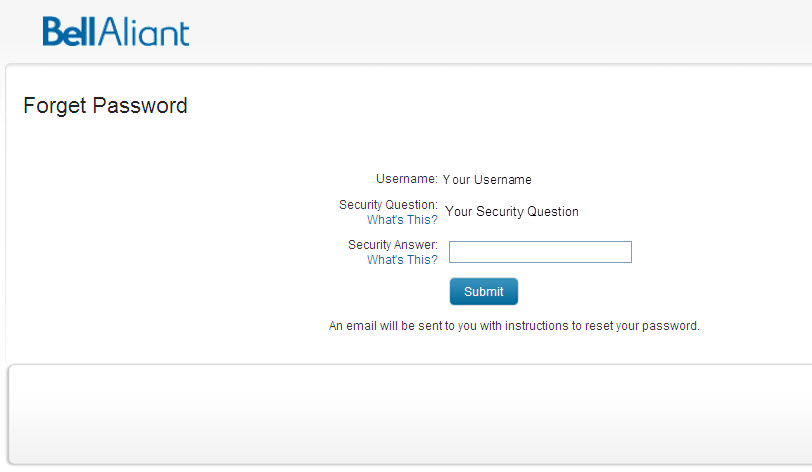Click the empty footer panel

[x=410, y=414]
